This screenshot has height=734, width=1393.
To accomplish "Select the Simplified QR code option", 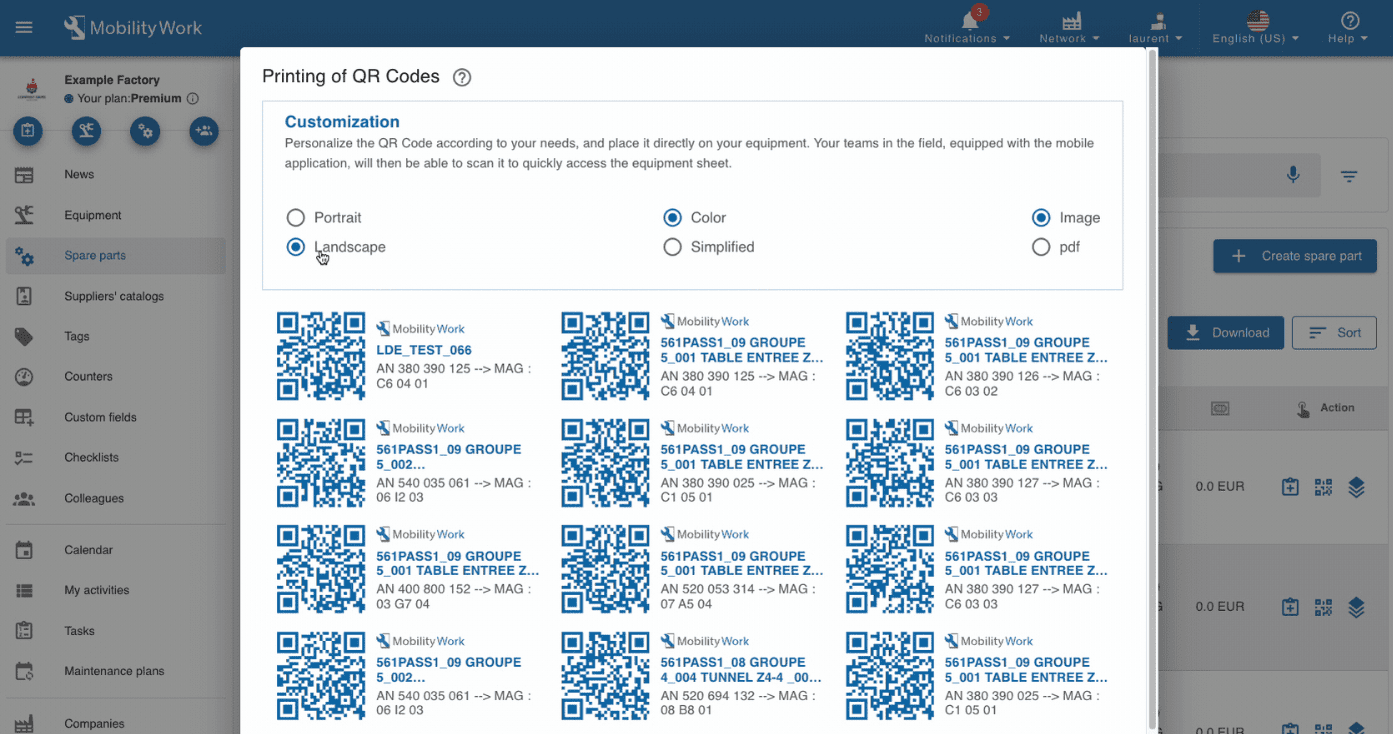I will click(x=672, y=247).
